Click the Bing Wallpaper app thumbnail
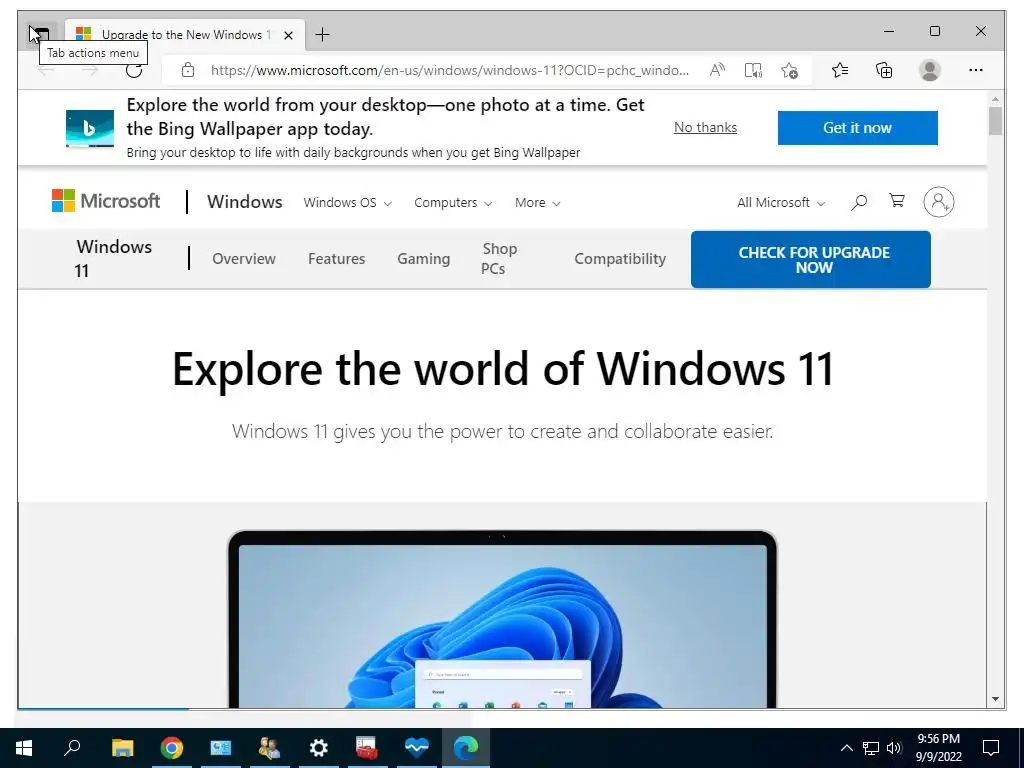This screenshot has width=1024, height=768. (90, 129)
